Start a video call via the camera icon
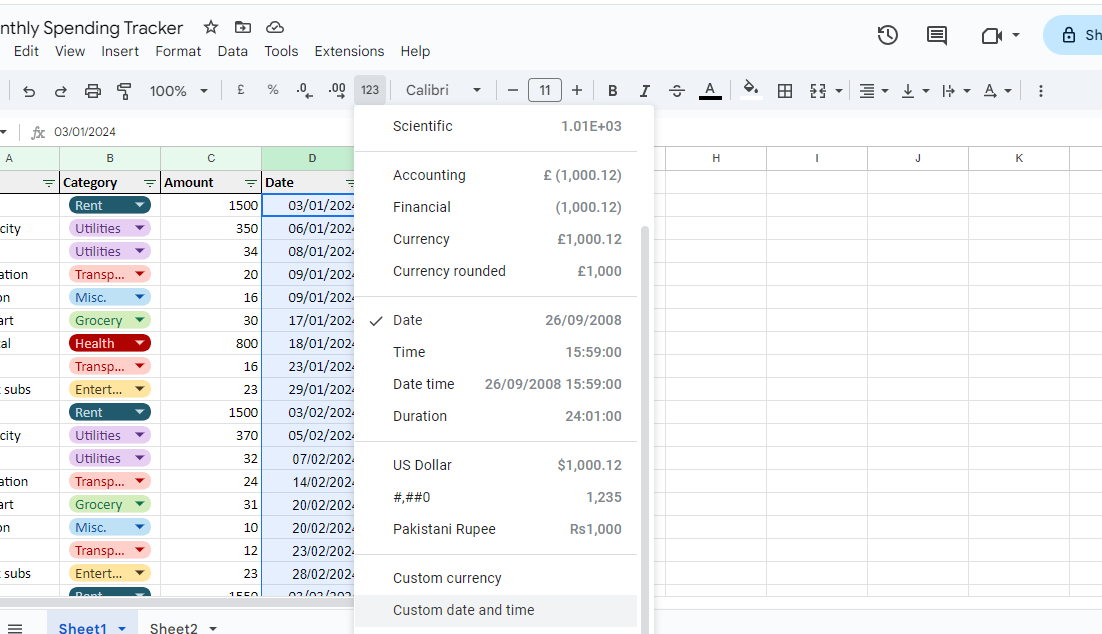This screenshot has width=1102, height=634. (992, 35)
